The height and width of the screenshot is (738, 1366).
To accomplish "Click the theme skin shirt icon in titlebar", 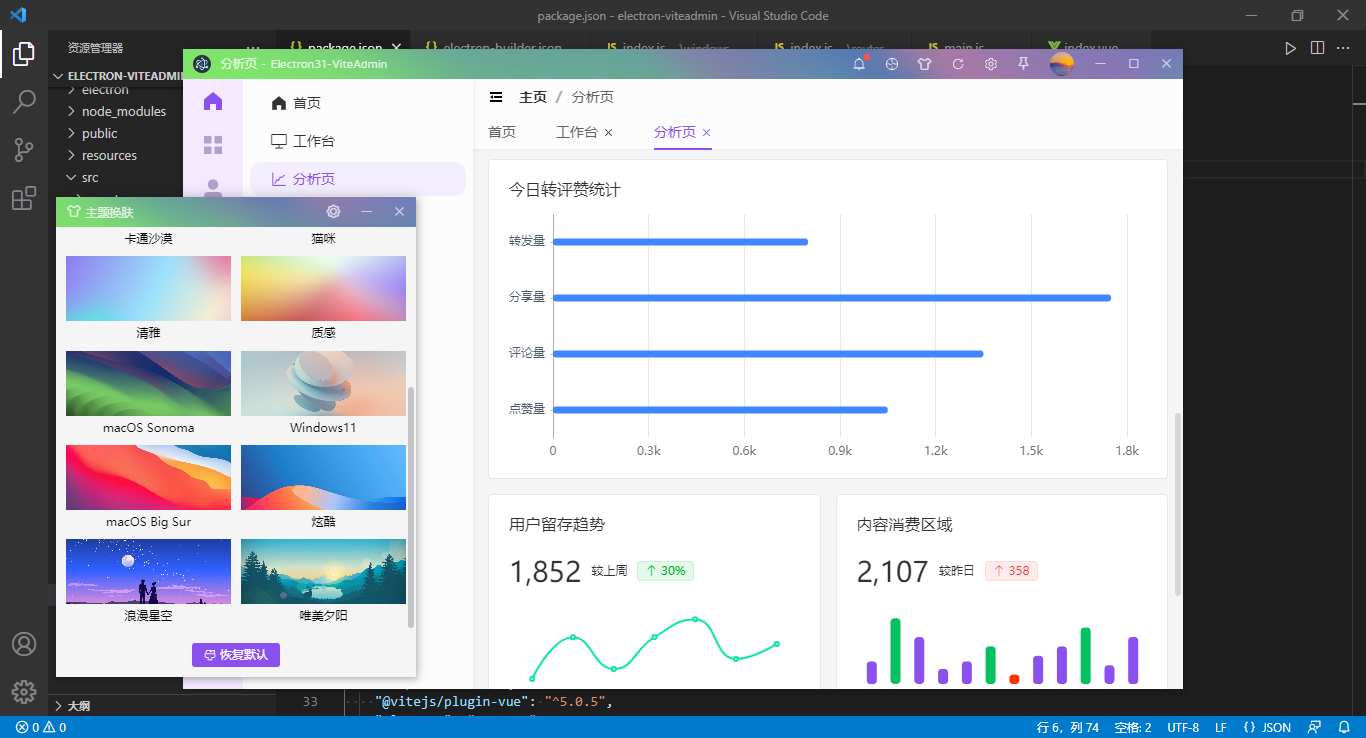I will (924, 63).
